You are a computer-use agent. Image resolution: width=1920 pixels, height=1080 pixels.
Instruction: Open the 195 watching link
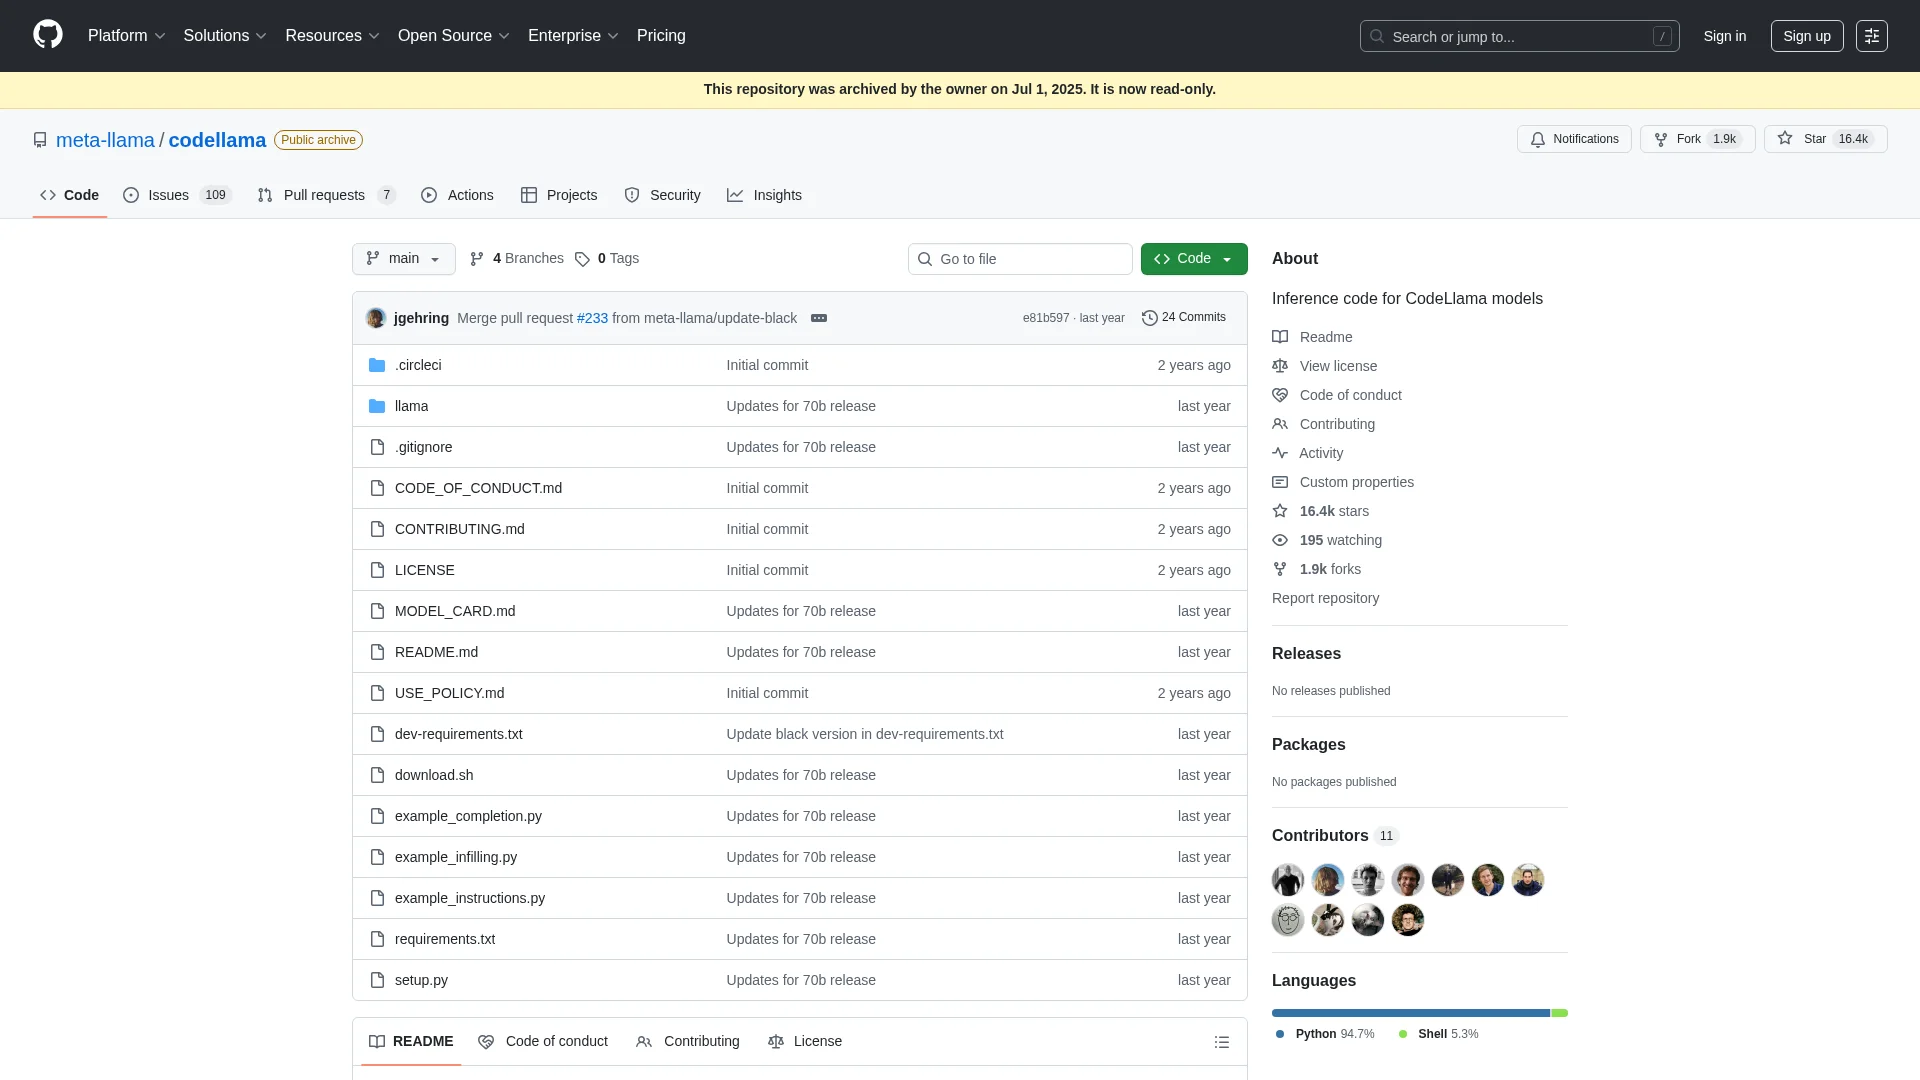pyautogui.click(x=1339, y=540)
